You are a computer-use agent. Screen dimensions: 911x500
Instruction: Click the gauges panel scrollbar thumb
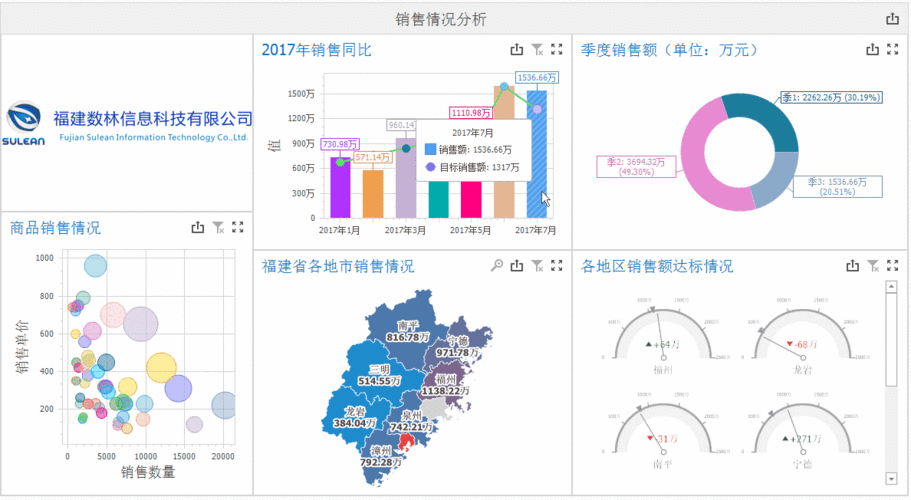tap(891, 339)
